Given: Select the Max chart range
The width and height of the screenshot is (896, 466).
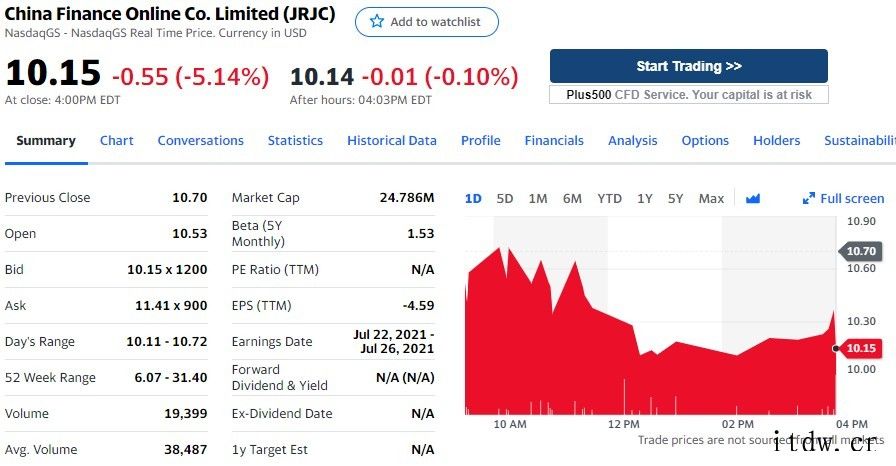Looking at the screenshot, I should coord(711,198).
